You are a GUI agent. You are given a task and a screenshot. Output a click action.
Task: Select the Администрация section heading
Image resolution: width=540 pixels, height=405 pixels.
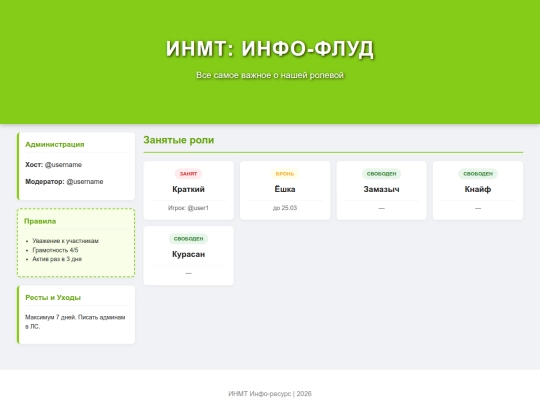[x=55, y=144]
